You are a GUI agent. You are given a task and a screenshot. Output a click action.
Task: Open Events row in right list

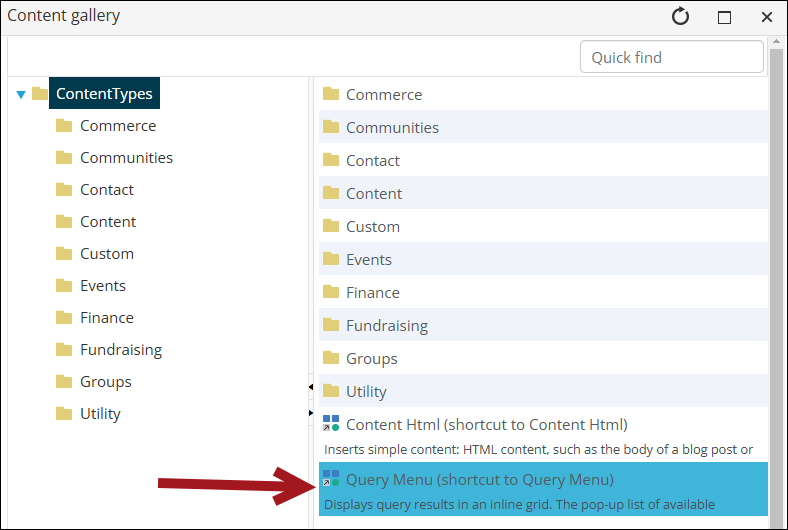(543, 259)
